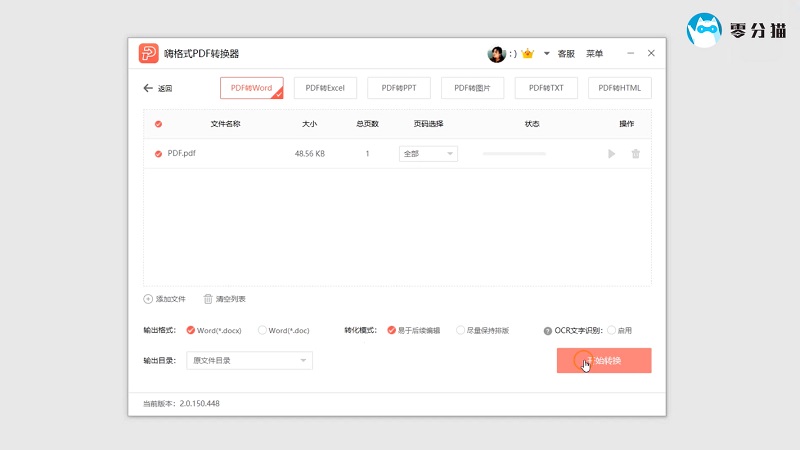Uncheck the PDF.pdf file checkbox
Image resolution: width=800 pixels, height=450 pixels.
(x=158, y=154)
